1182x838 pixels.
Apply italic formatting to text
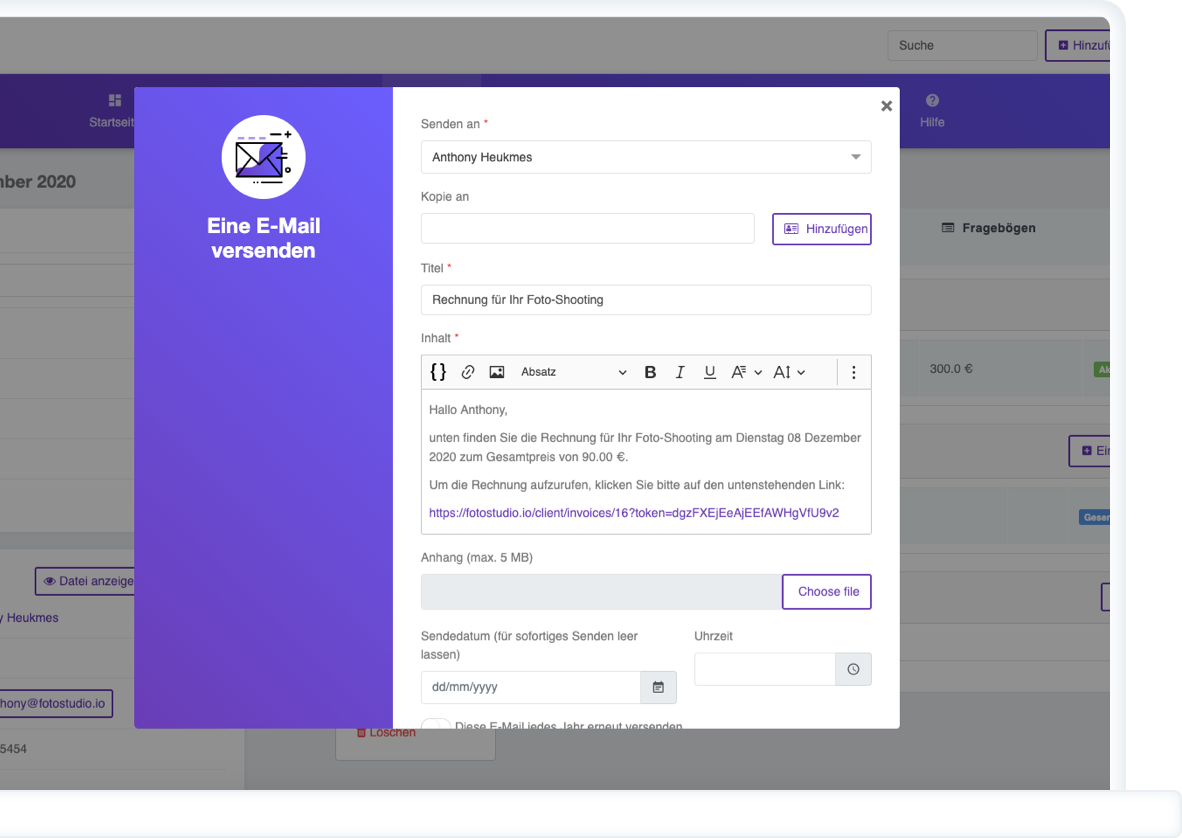tap(680, 372)
